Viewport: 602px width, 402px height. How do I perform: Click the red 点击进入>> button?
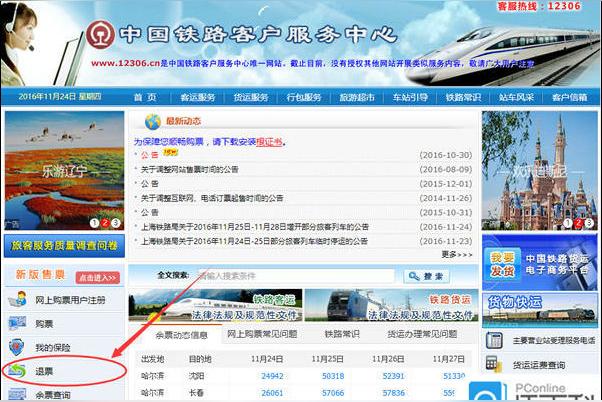97,276
